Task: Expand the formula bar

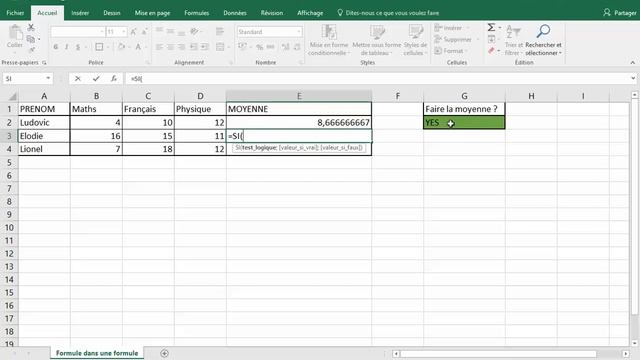Action: pos(633,78)
